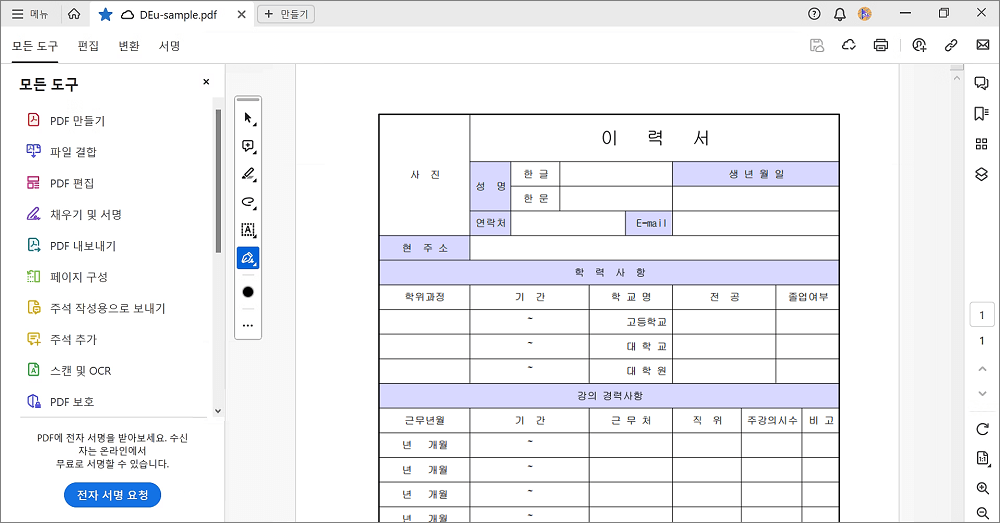The width and height of the screenshot is (1000, 523).
Task: Select the highlighter tool
Action: coord(248,174)
